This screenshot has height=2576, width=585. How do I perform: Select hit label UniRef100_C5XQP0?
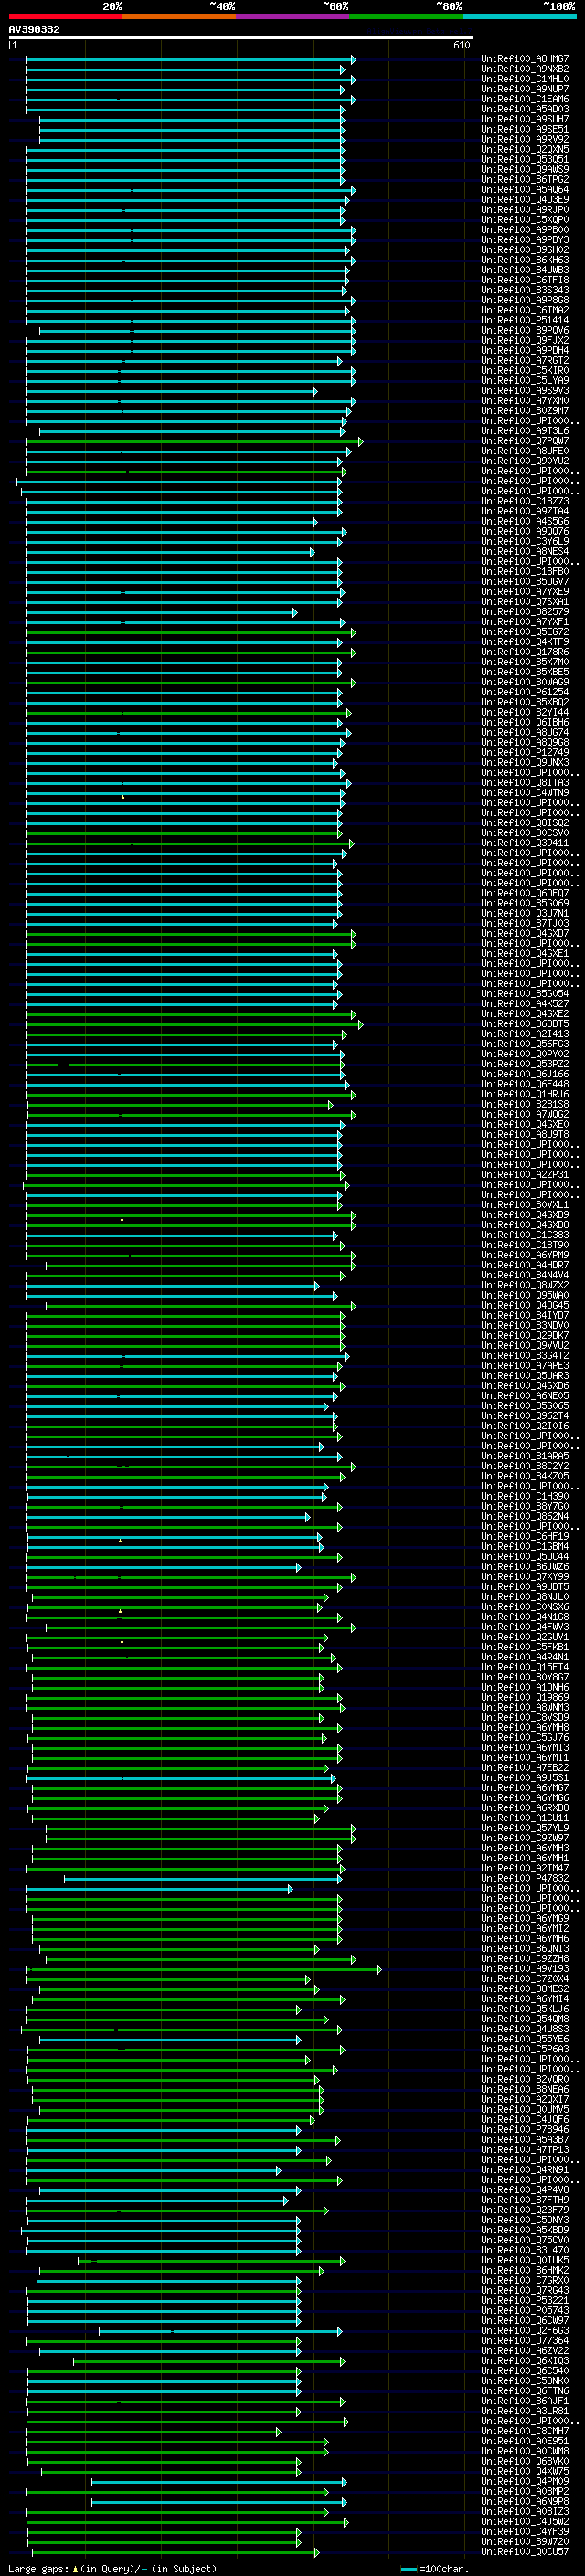coord(525,220)
